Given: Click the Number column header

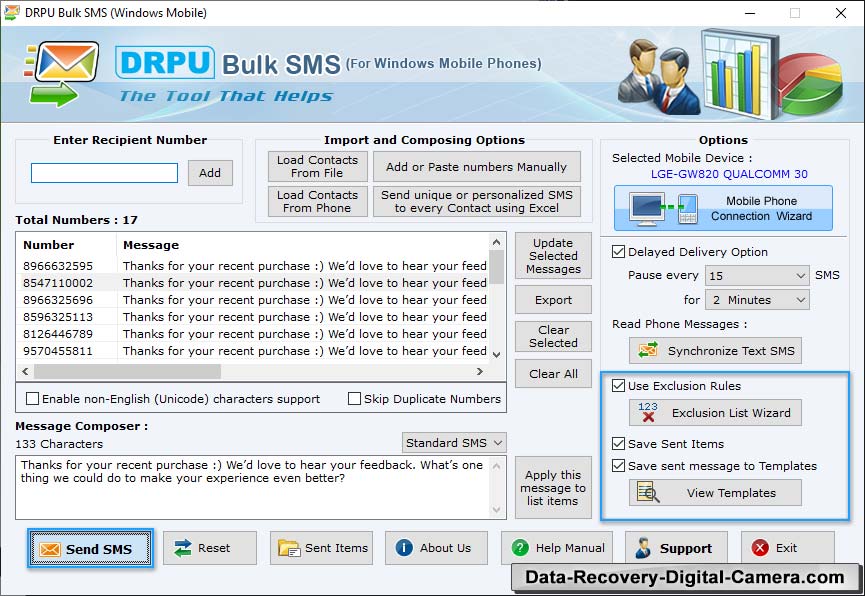Looking at the screenshot, I should click(x=66, y=244).
